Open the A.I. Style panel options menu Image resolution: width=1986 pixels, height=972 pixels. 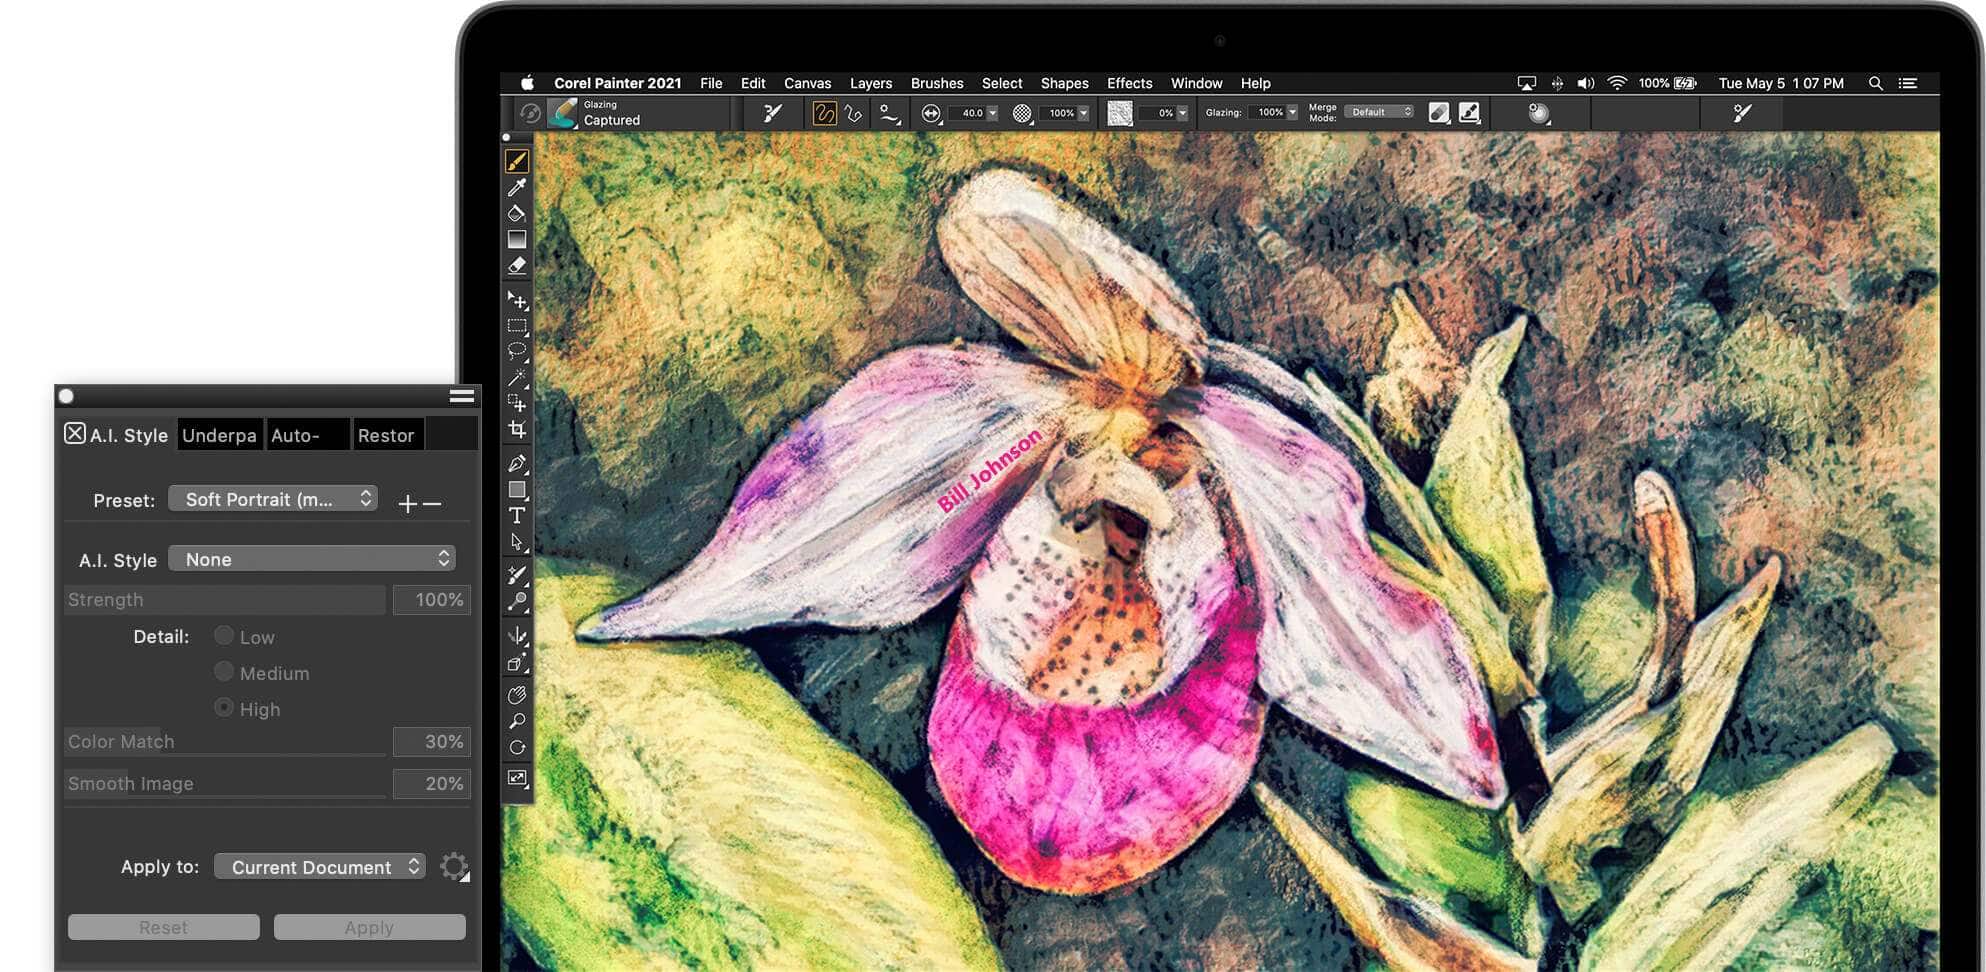tap(462, 396)
